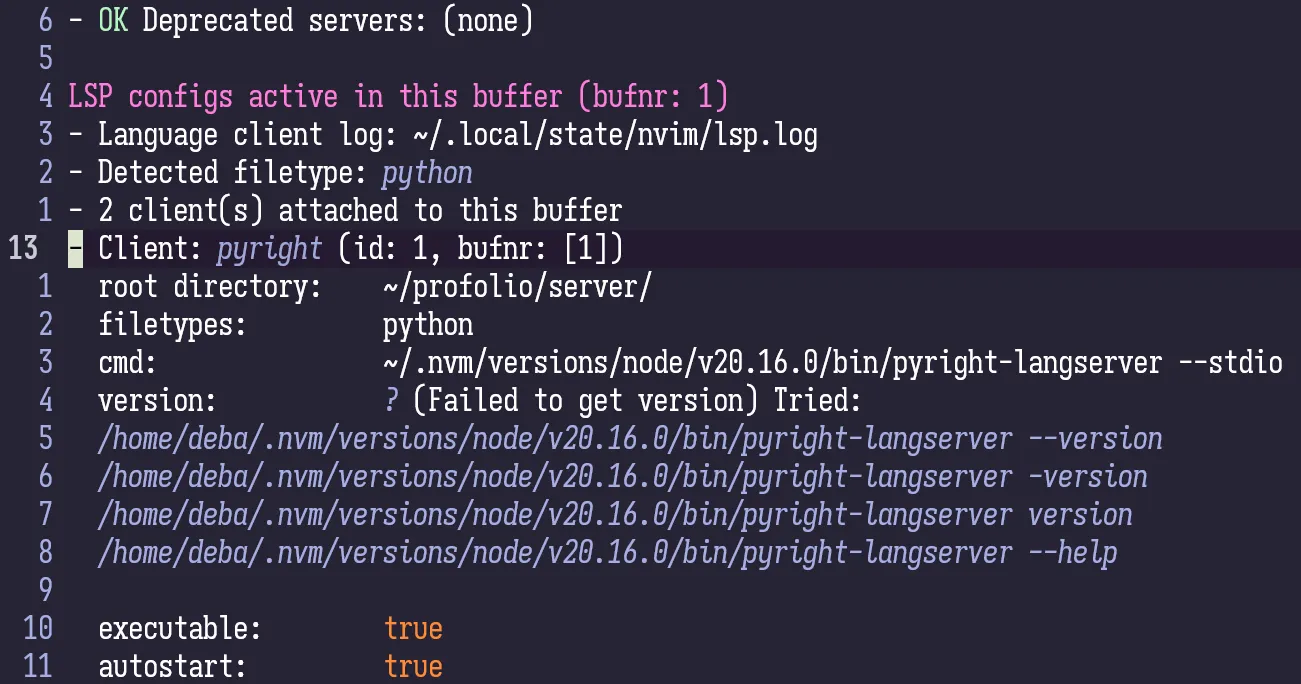This screenshot has height=684, width=1301.
Task: Click the true value beside autostart
Action: click(x=412, y=667)
